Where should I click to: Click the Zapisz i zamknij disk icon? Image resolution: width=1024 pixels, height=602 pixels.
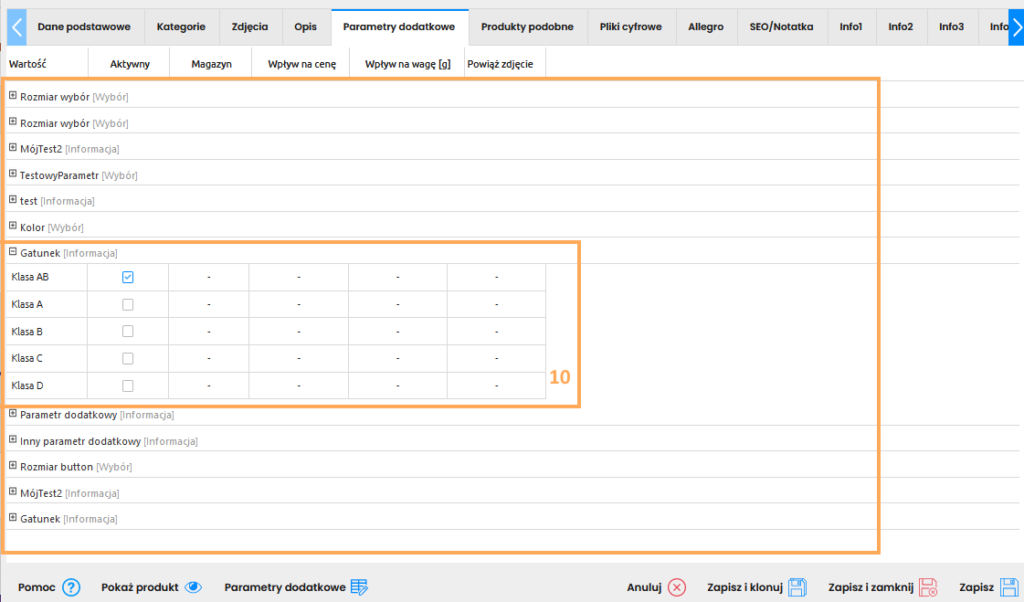click(928, 587)
